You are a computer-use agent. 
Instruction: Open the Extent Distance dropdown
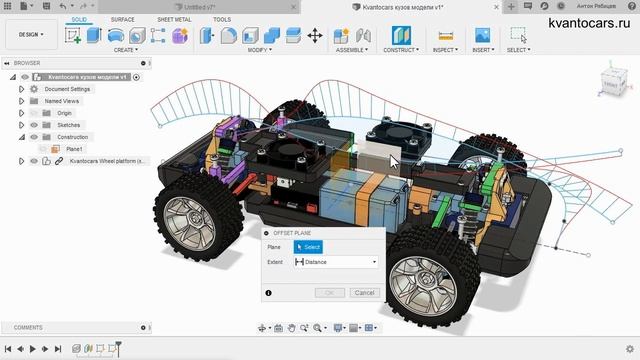[x=336, y=262]
